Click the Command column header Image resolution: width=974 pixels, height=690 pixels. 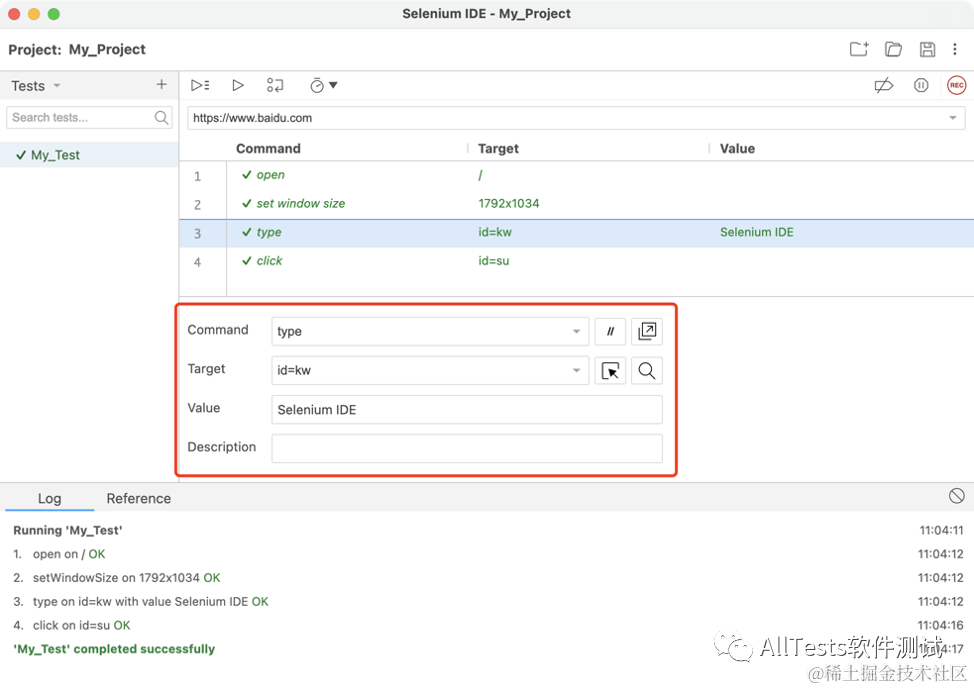click(x=268, y=148)
